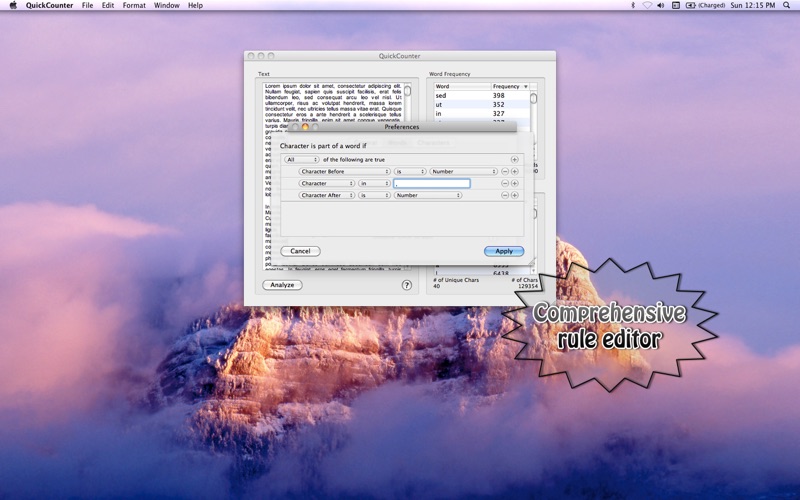Click the '# of Unique Chars' label
Viewport: 800px width, 500px height.
pyautogui.click(x=456, y=280)
